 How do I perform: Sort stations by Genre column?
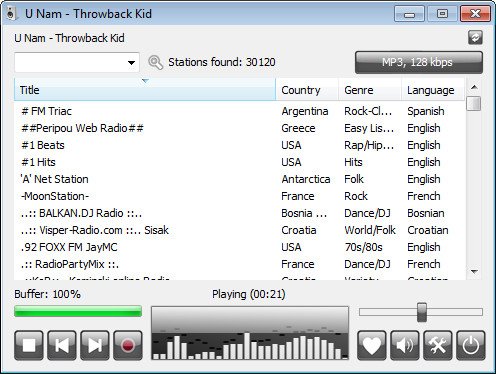click(x=370, y=90)
